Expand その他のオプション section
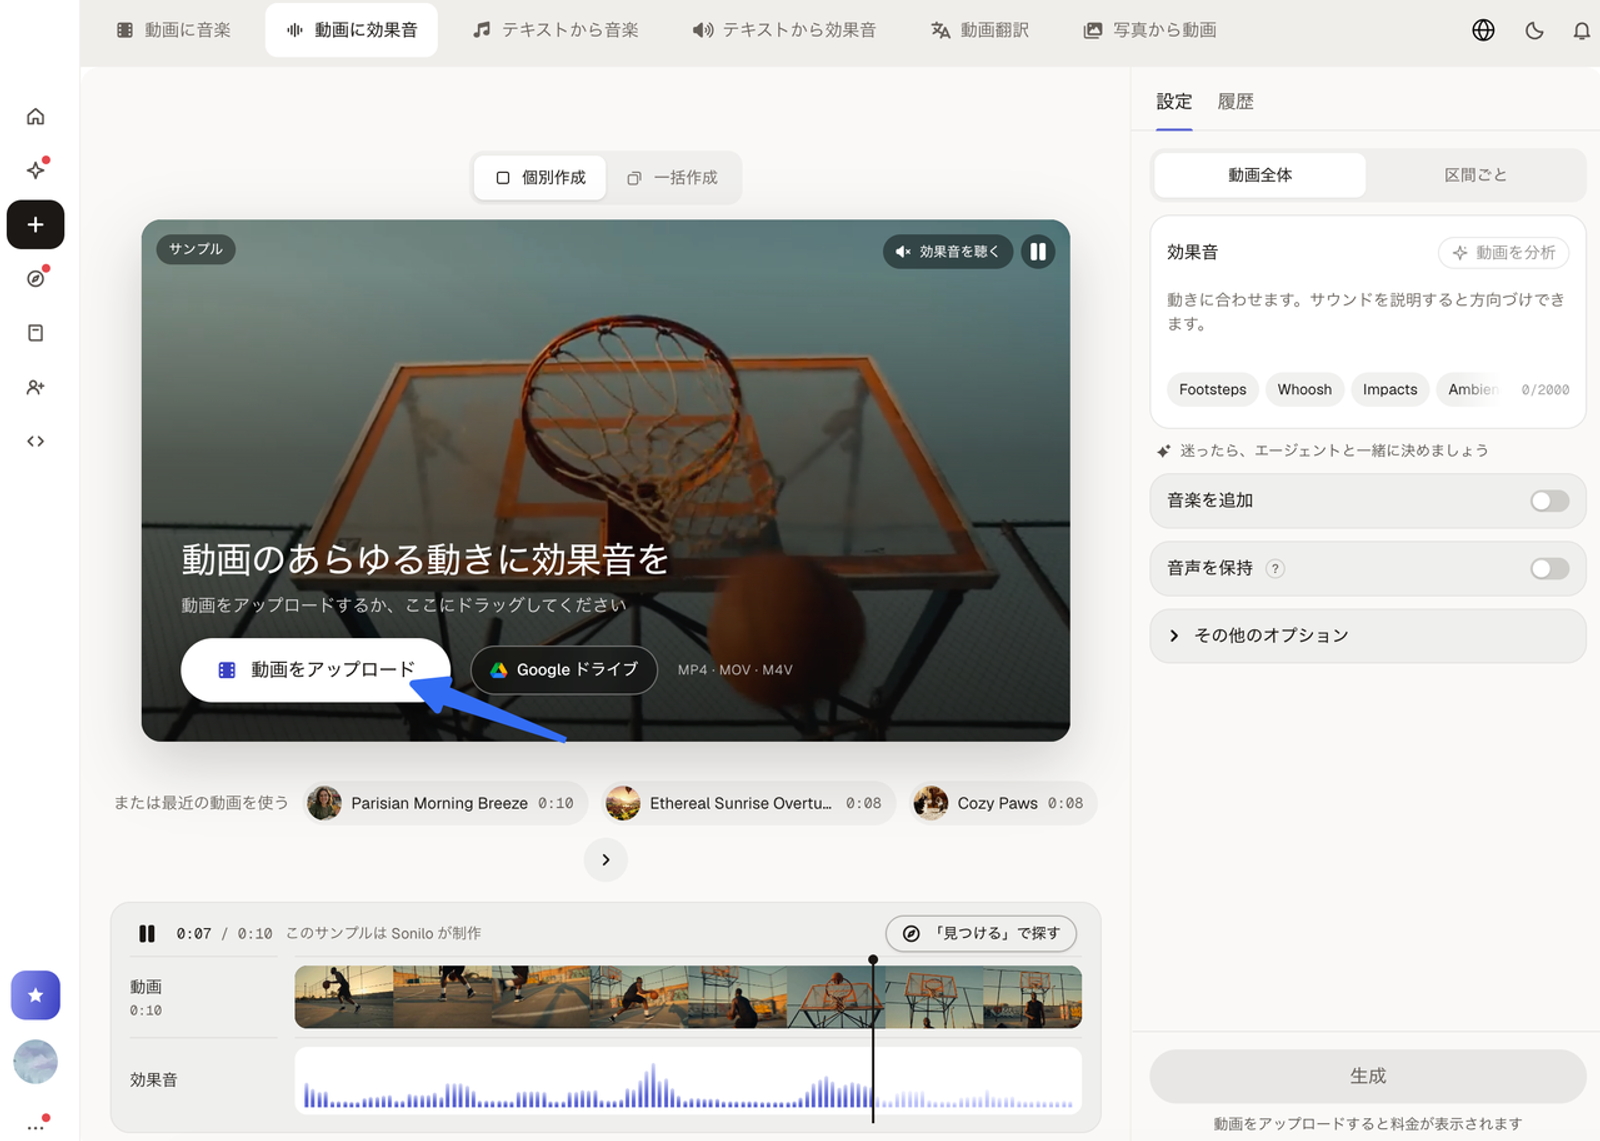 coord(1368,636)
